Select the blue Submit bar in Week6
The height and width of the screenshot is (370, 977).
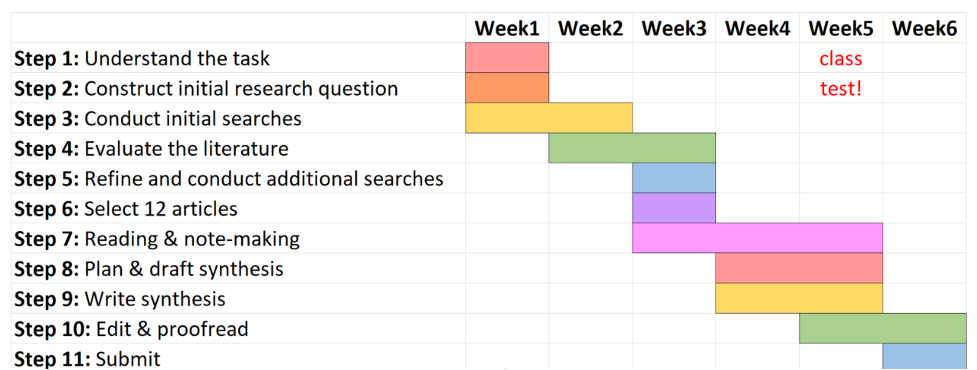point(925,356)
